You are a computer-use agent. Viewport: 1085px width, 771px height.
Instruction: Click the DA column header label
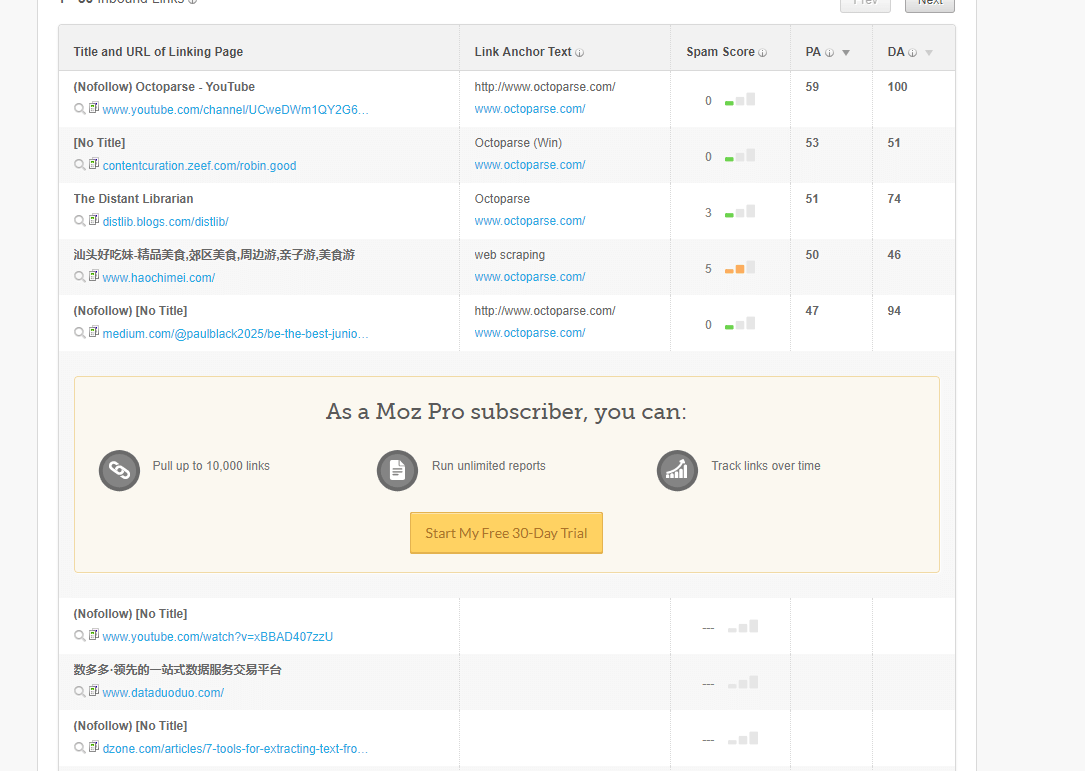pyautogui.click(x=896, y=52)
